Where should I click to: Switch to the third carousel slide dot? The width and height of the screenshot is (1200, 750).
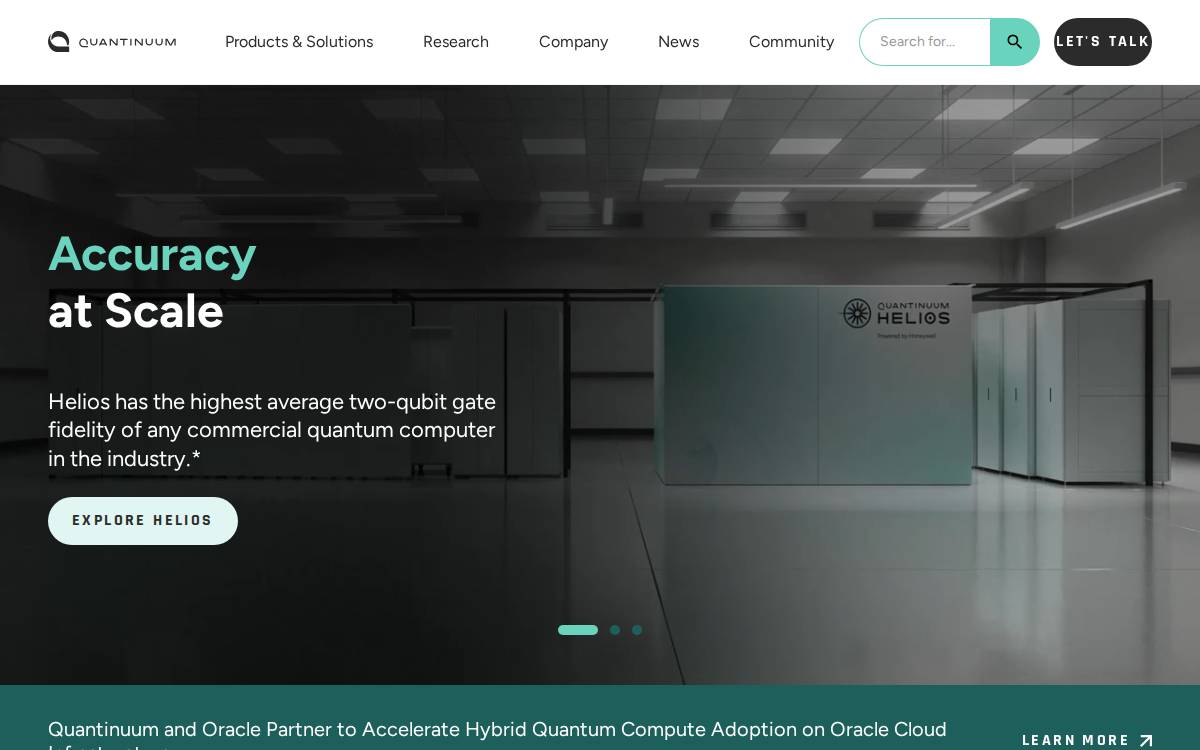(637, 630)
